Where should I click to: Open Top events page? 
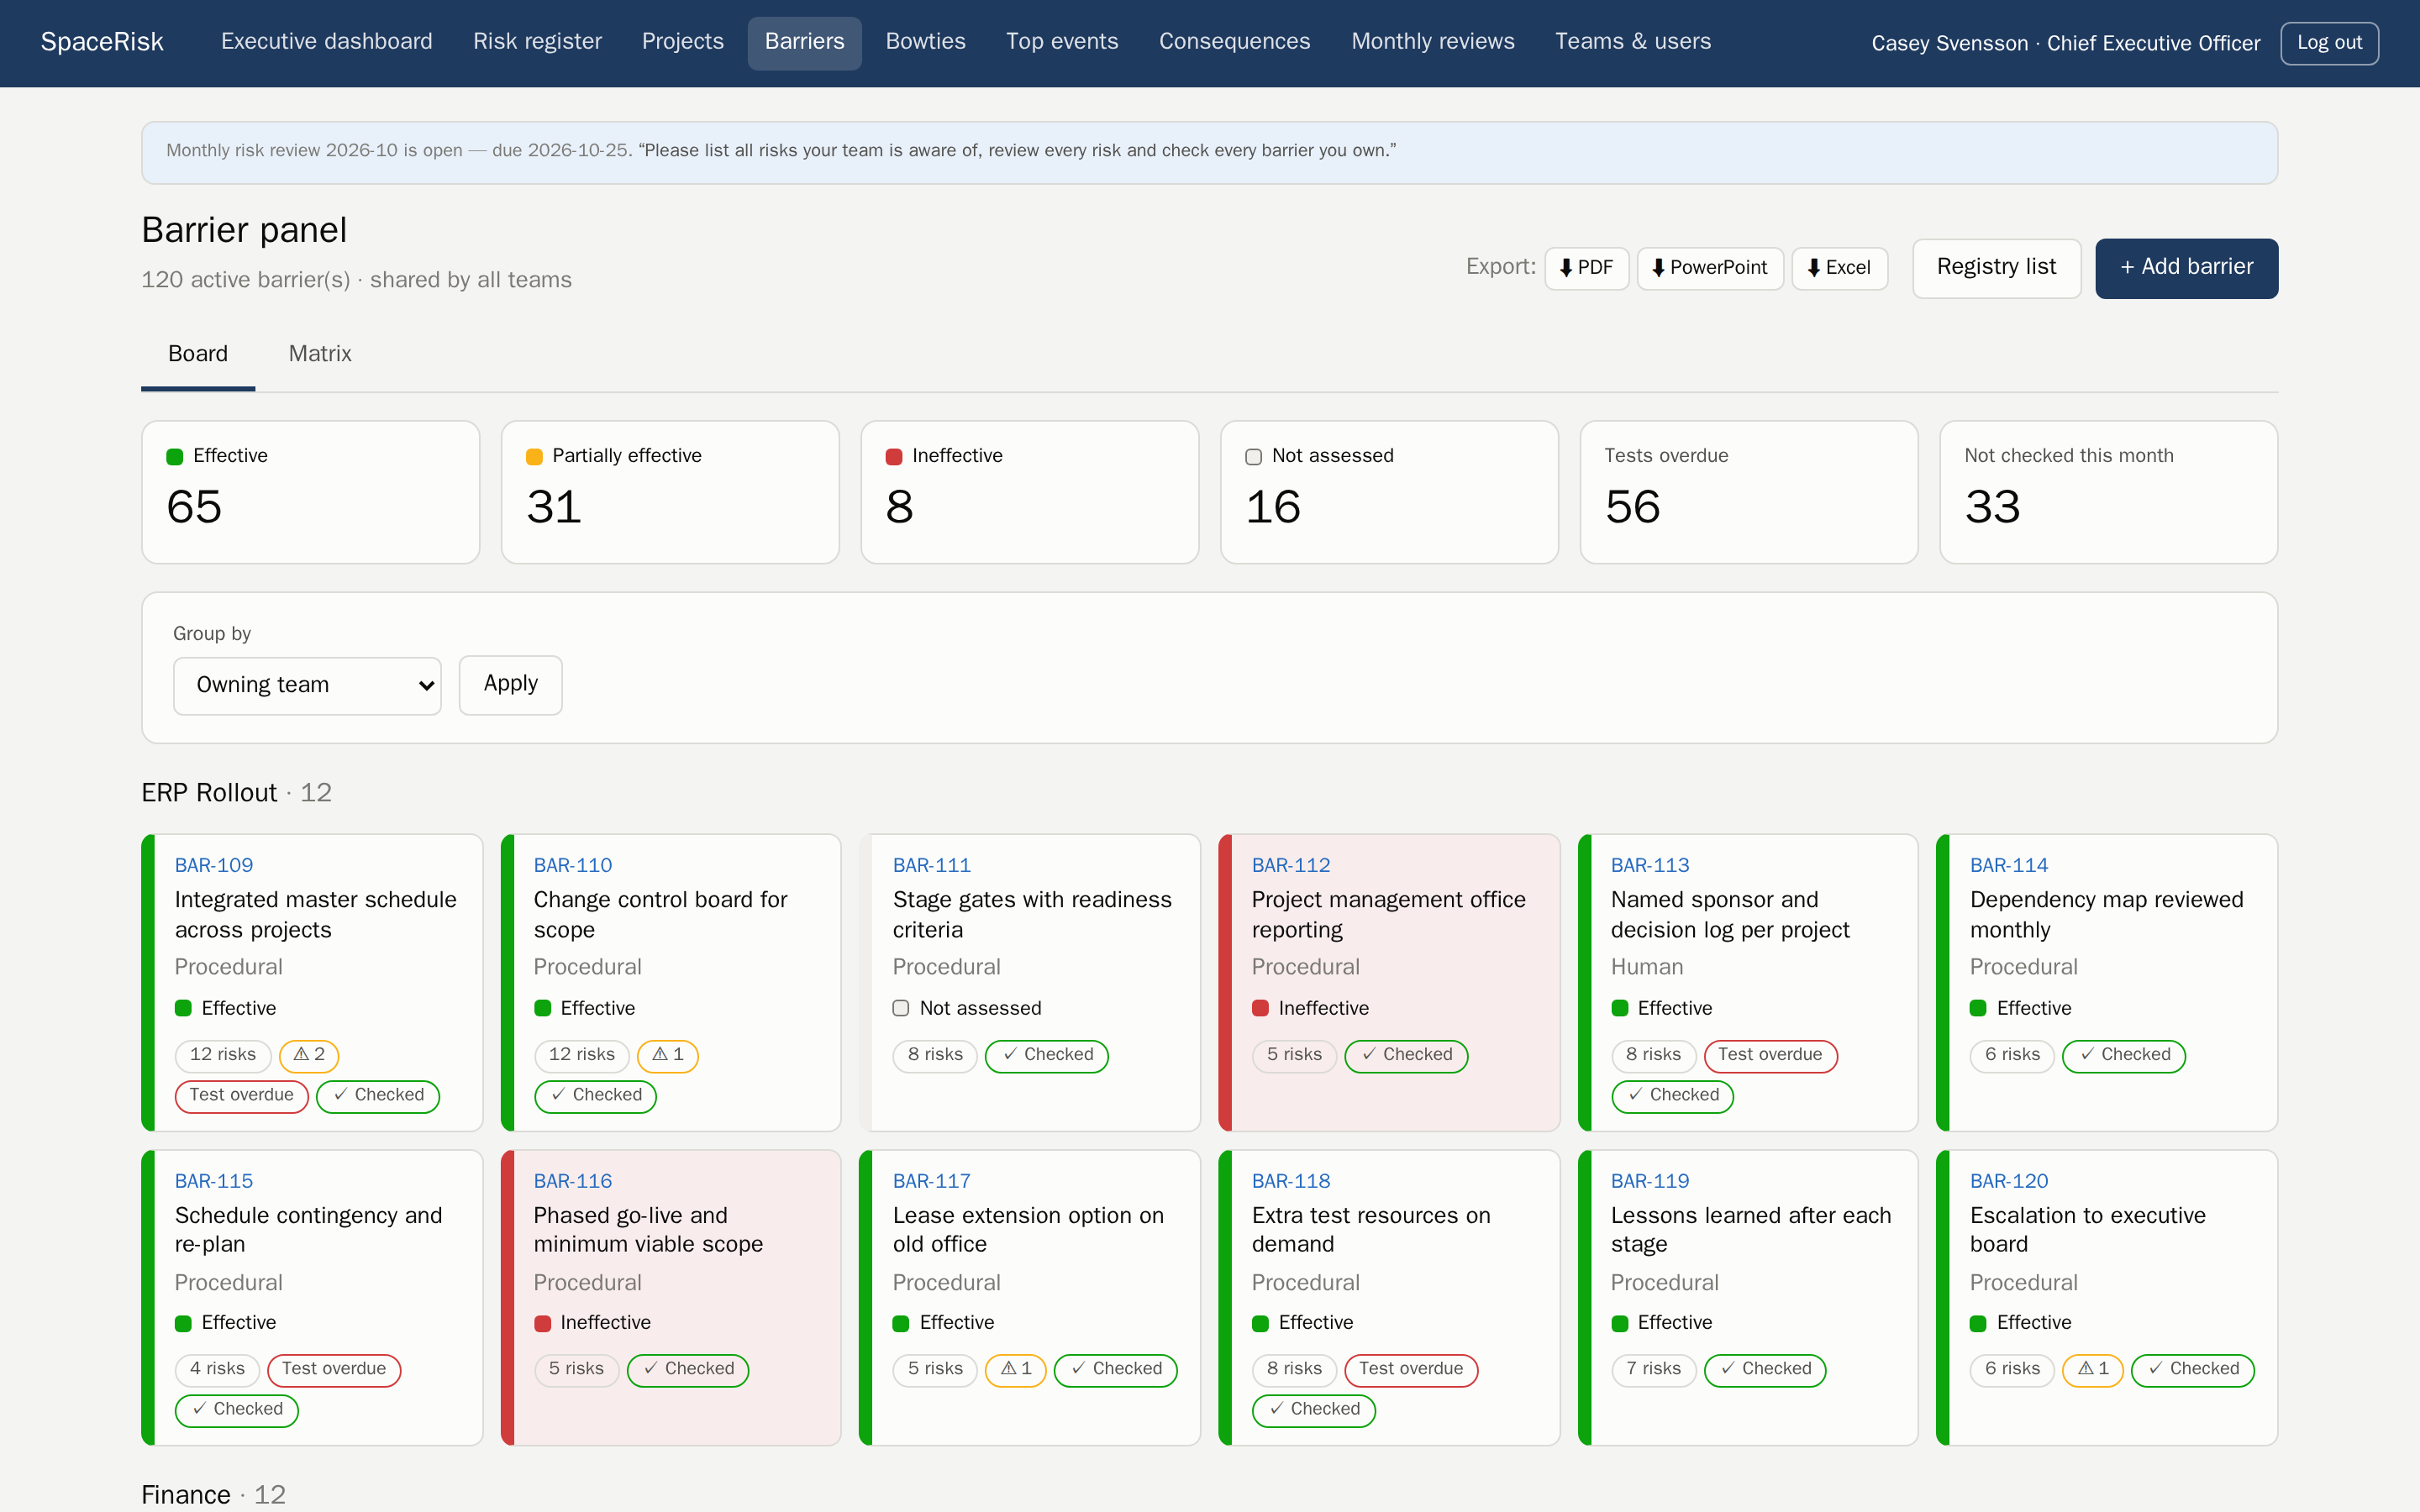tap(1062, 42)
